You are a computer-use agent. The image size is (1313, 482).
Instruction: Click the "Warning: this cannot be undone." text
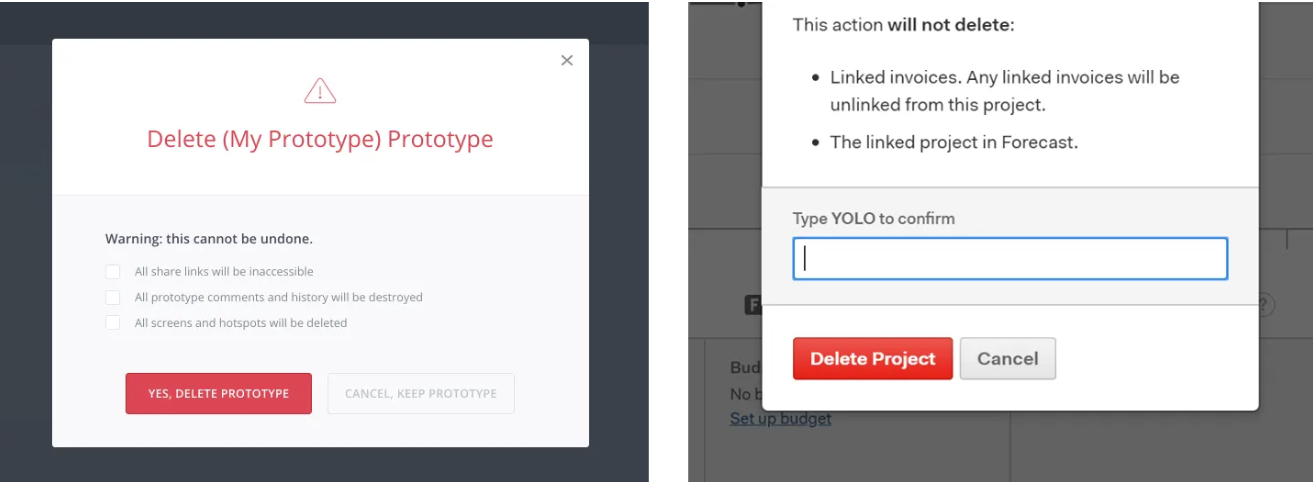(209, 239)
